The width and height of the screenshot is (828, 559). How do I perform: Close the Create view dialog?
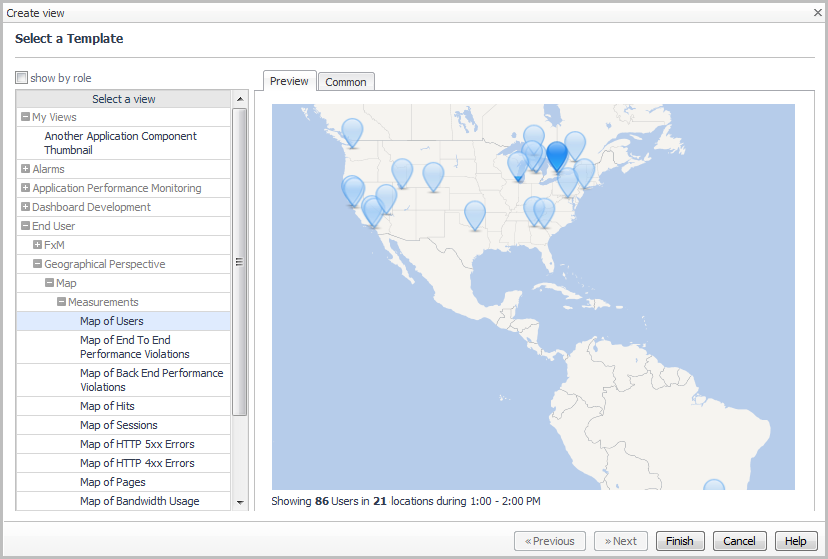(817, 12)
